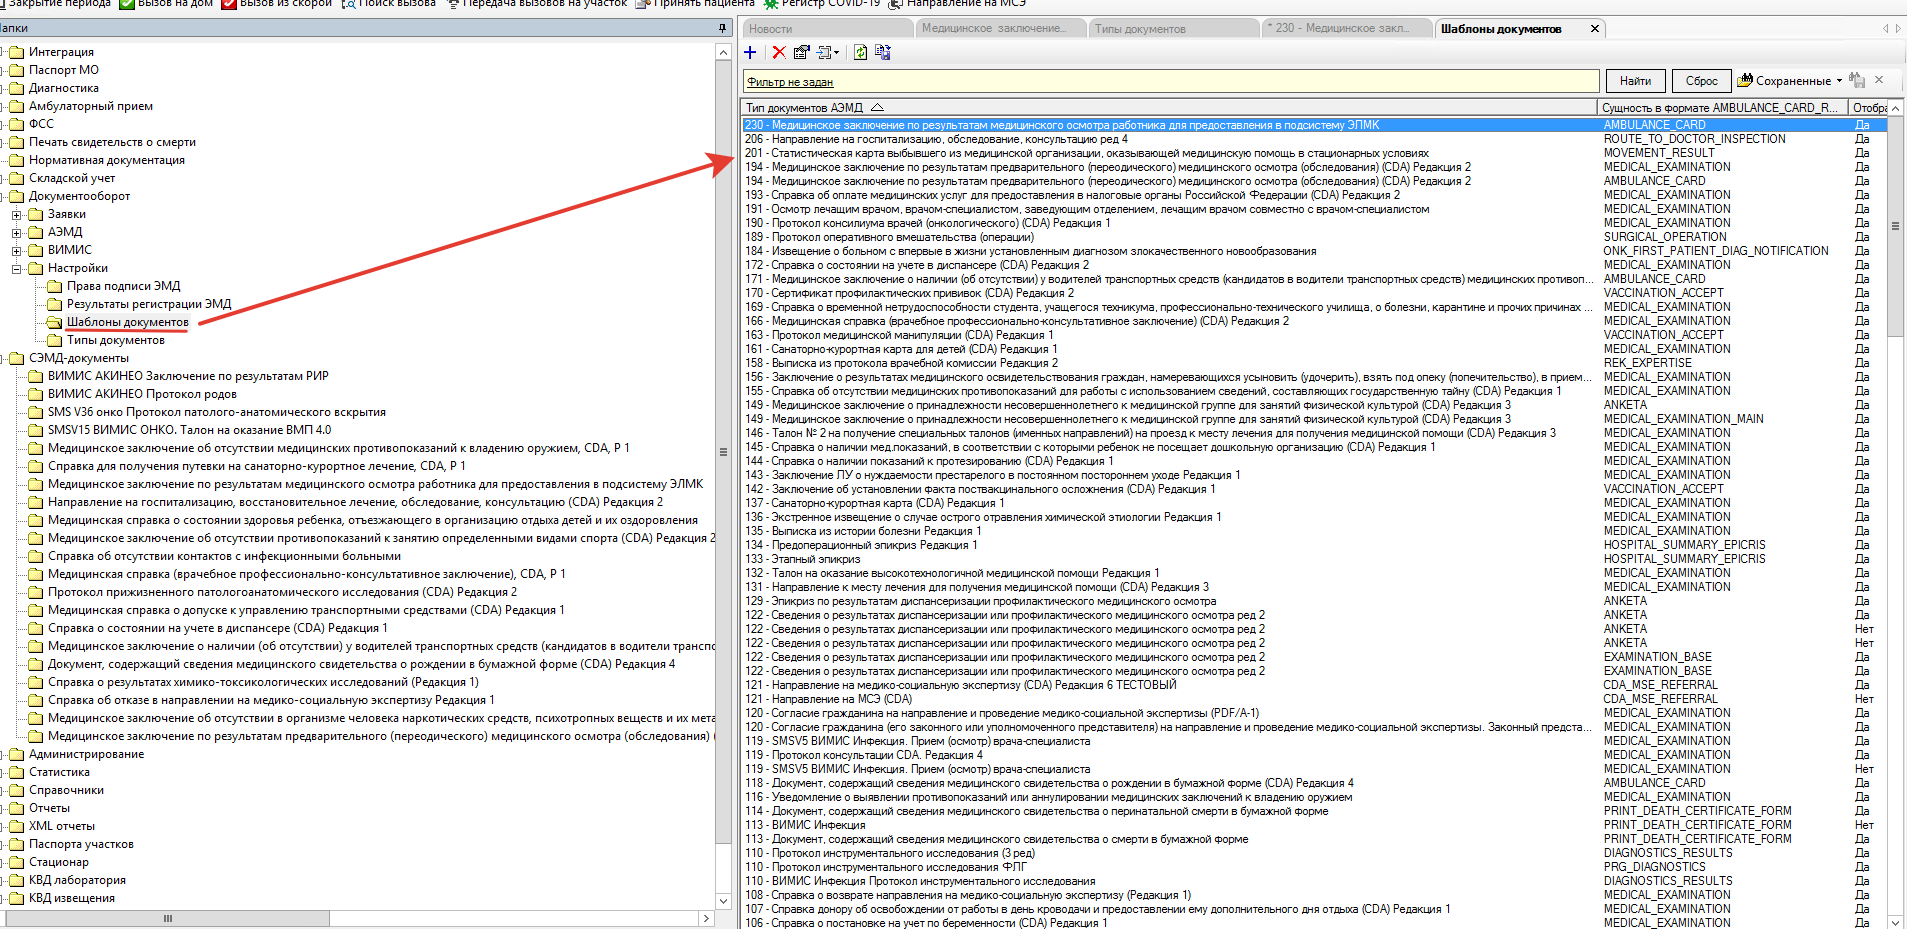Click the Интеграция folder icon
1907x929 pixels.
pyautogui.click(x=17, y=52)
